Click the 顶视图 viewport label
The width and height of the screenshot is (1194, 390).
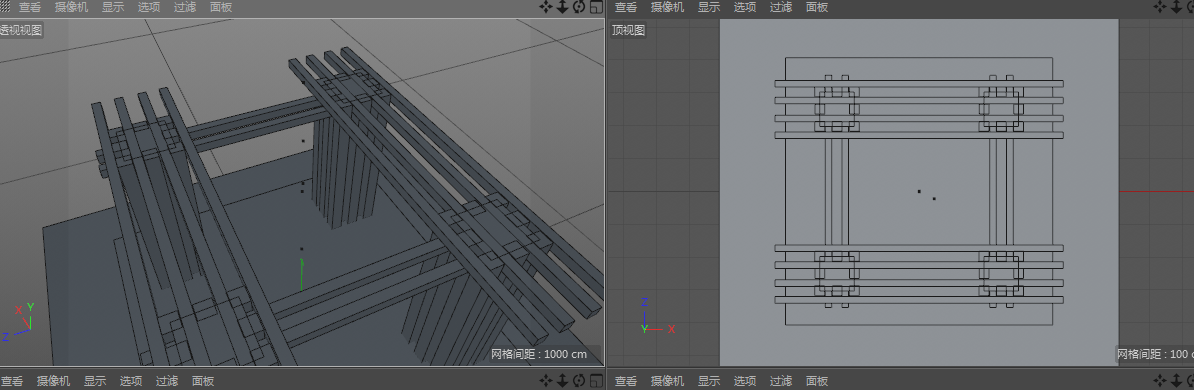pyautogui.click(x=628, y=30)
